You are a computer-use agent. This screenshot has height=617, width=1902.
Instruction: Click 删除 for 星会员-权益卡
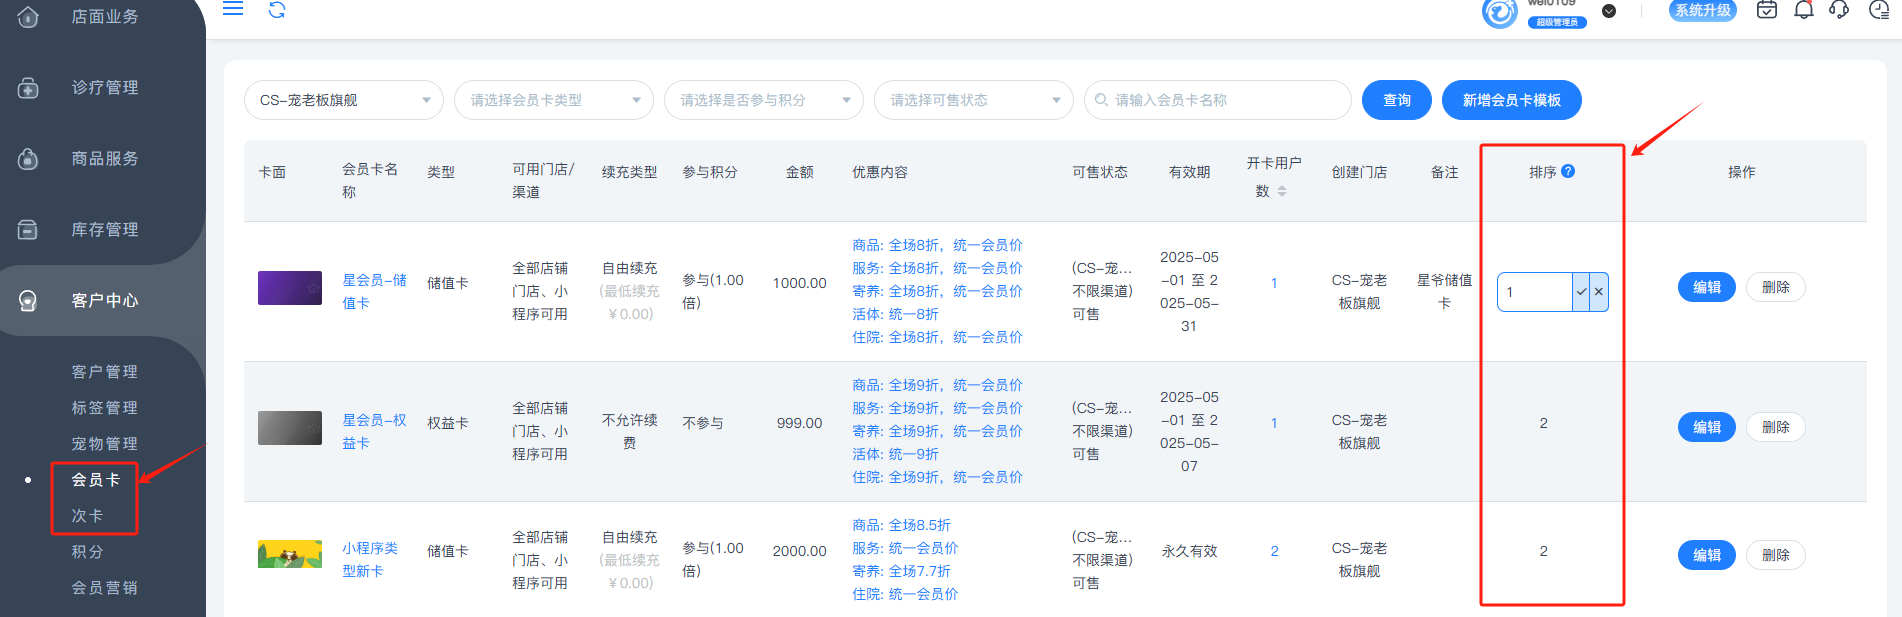1776,427
